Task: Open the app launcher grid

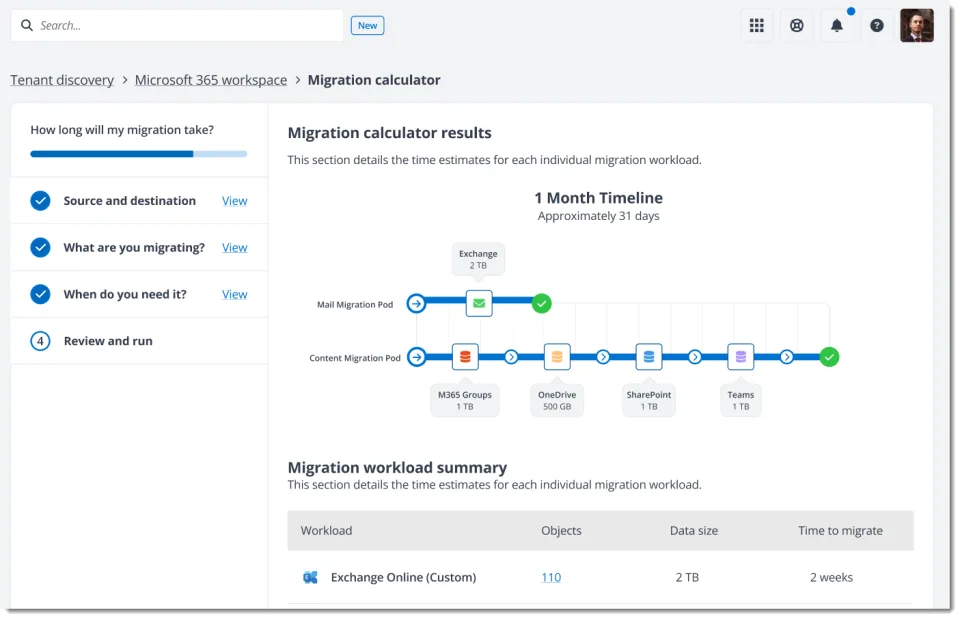Action: click(757, 25)
